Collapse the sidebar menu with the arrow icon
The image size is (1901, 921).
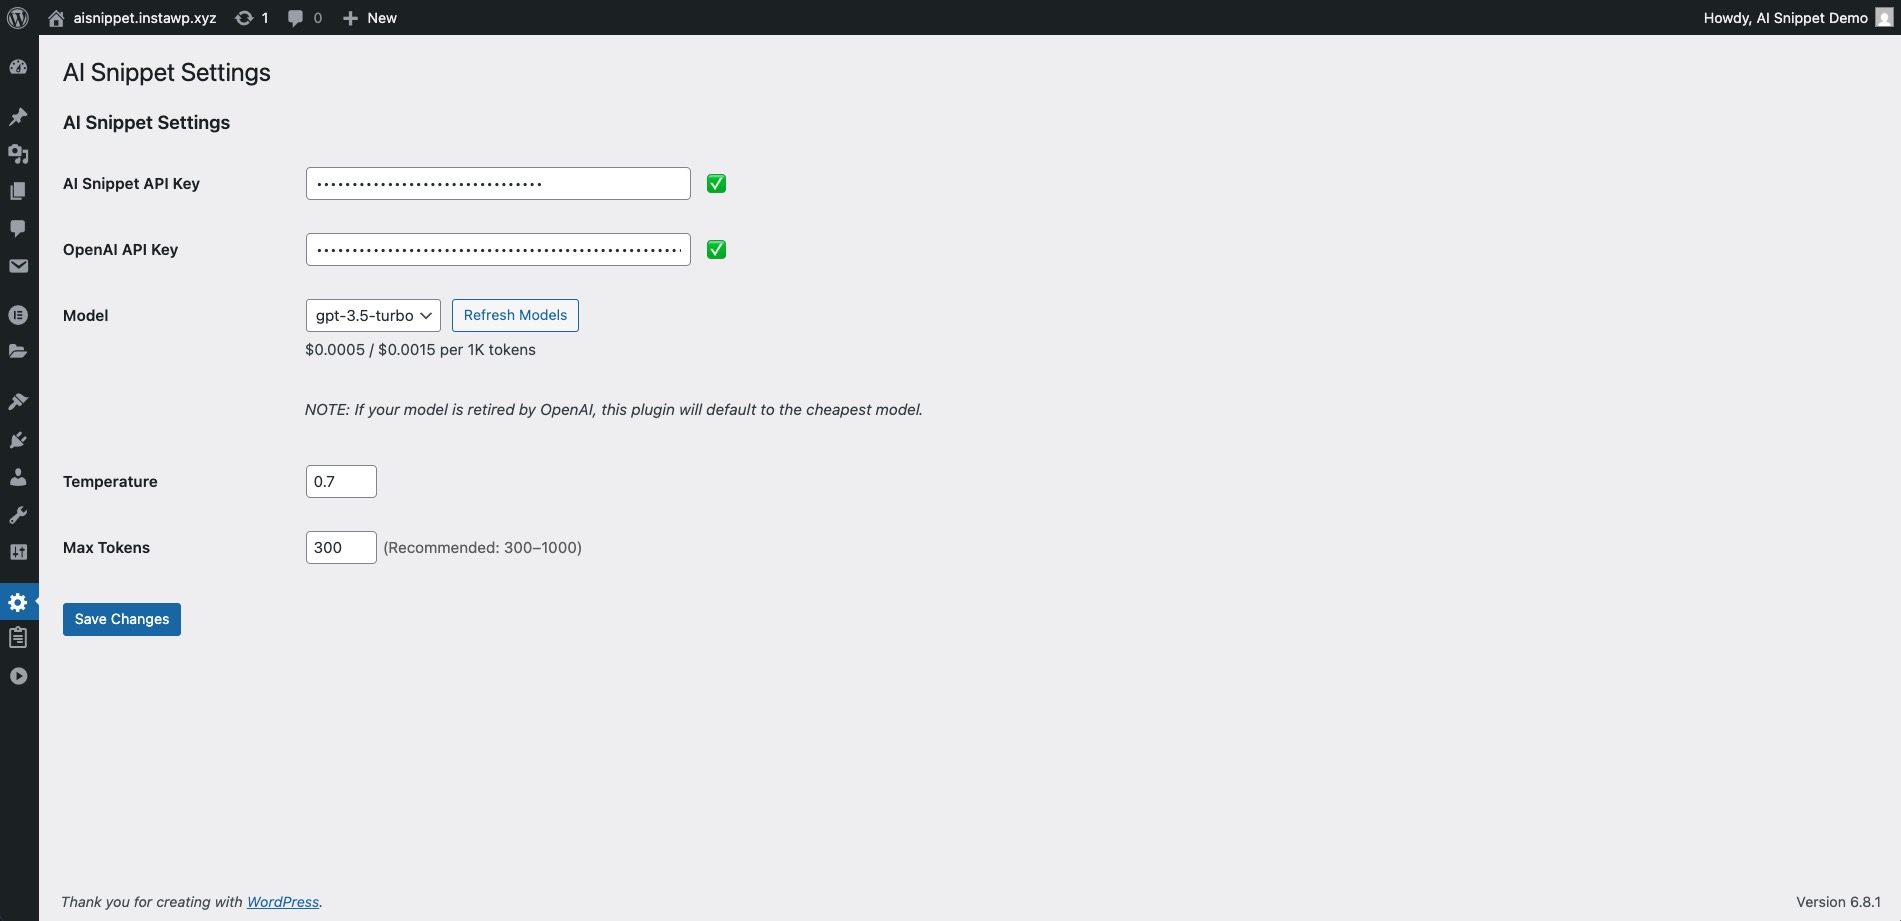18,676
